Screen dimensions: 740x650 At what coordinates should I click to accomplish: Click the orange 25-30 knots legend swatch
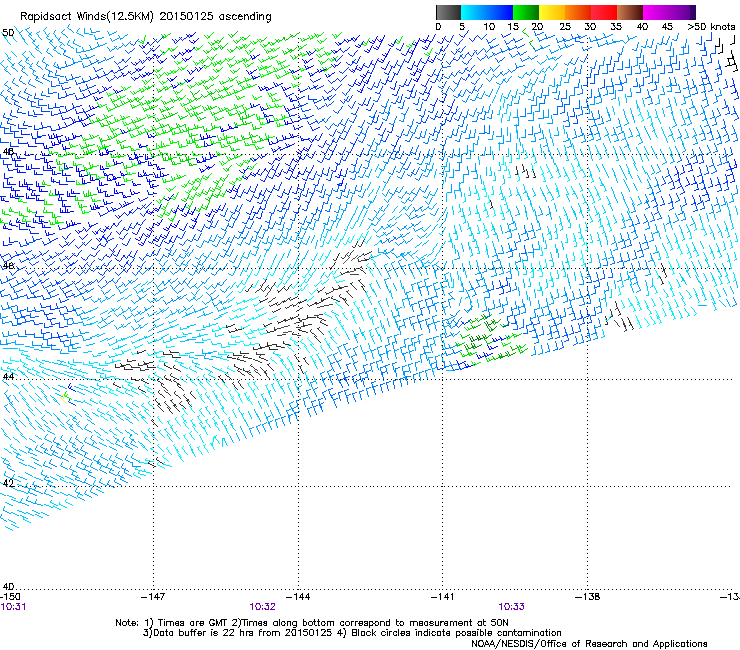click(x=578, y=12)
